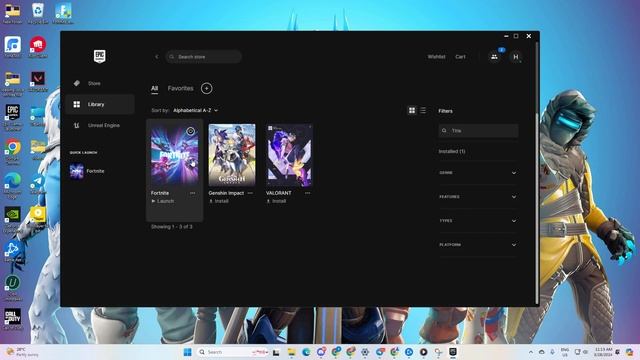Focus the Title filter search field
The image size is (640, 360).
tap(478, 131)
